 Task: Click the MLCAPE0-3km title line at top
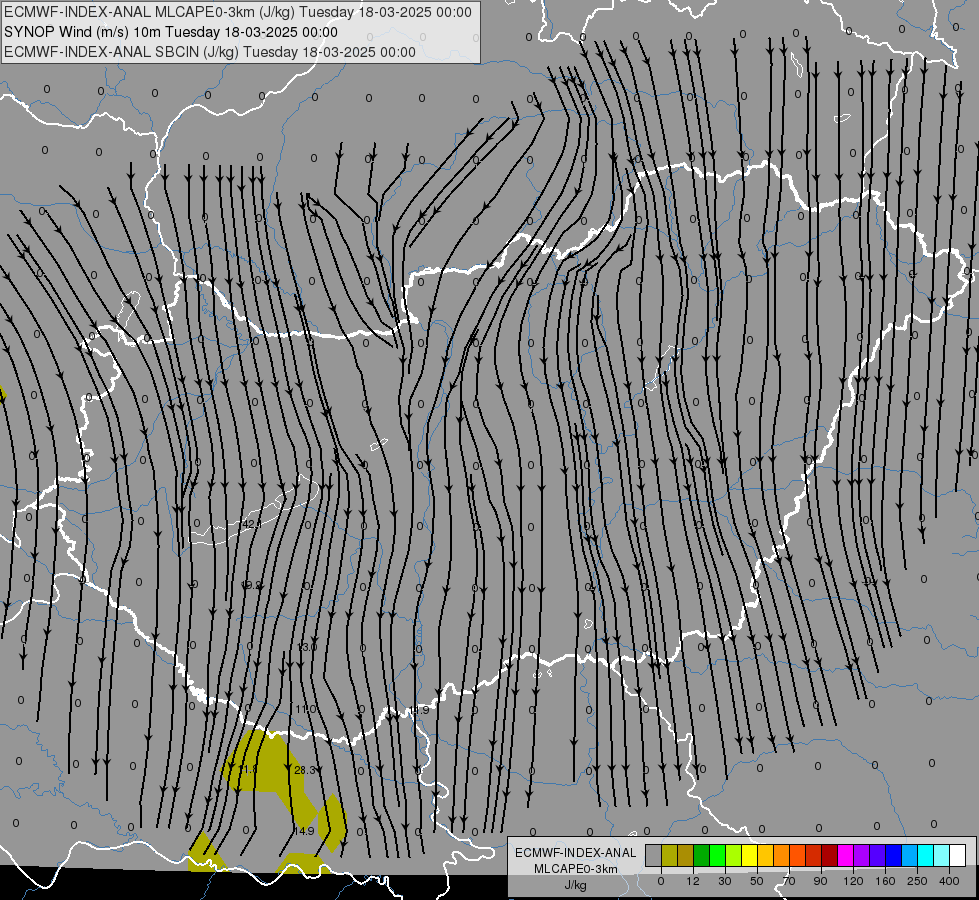pos(238,12)
